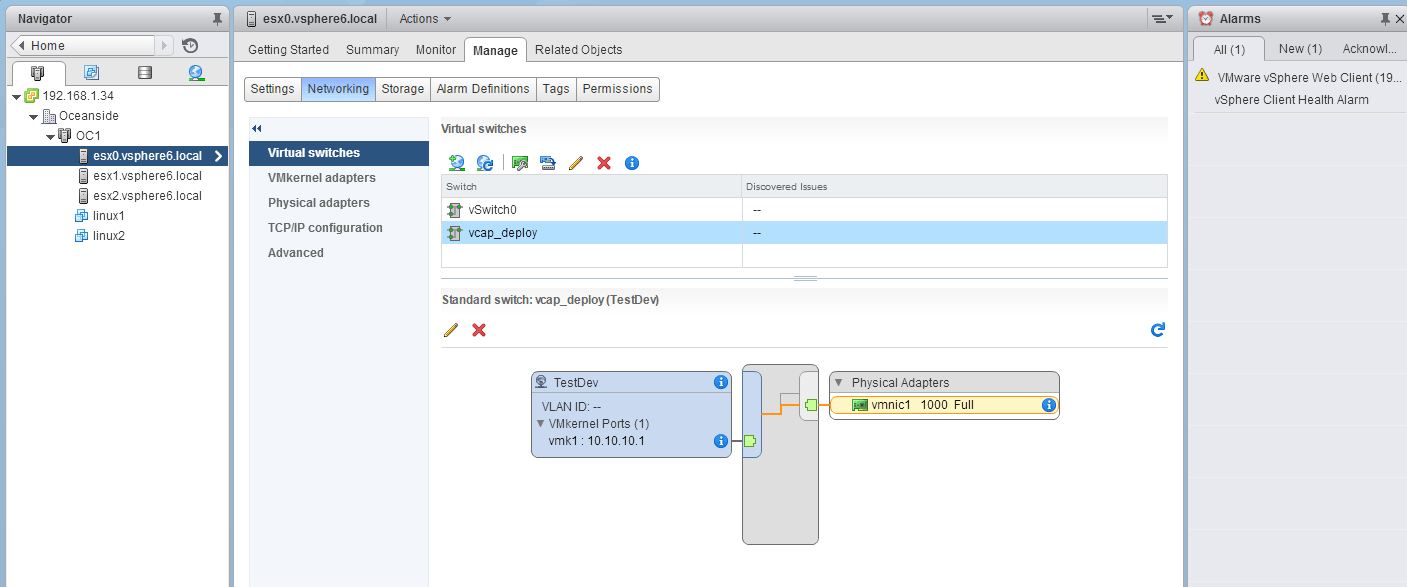Open Advanced networking settings
Screen dimensions: 1407x587
coord(296,253)
